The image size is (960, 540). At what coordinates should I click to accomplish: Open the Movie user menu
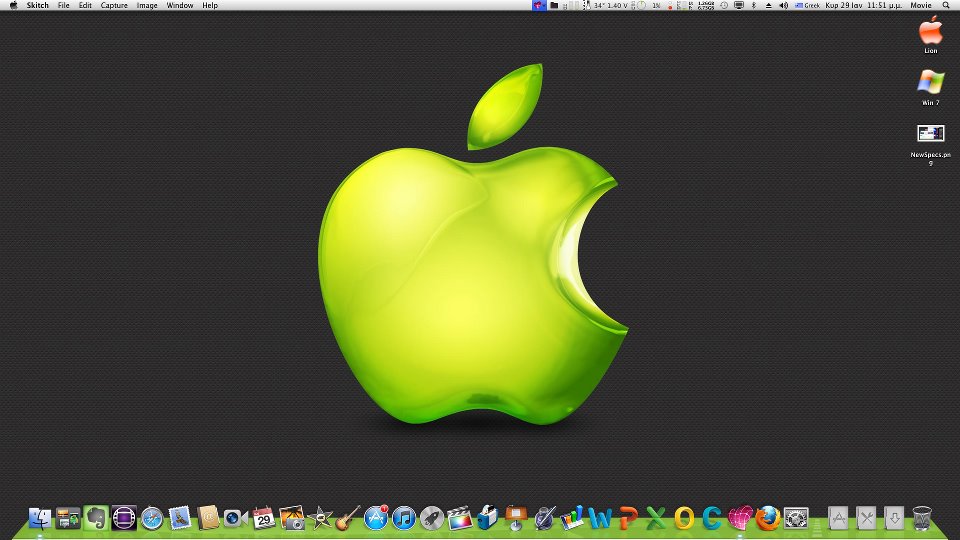[921, 5]
